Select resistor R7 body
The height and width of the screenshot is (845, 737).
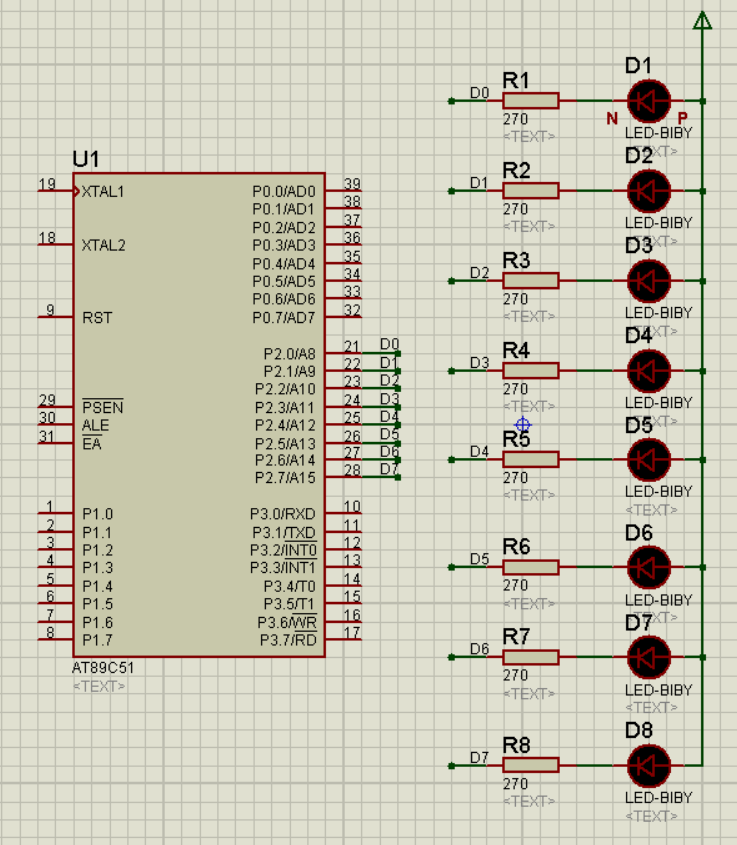click(531, 657)
